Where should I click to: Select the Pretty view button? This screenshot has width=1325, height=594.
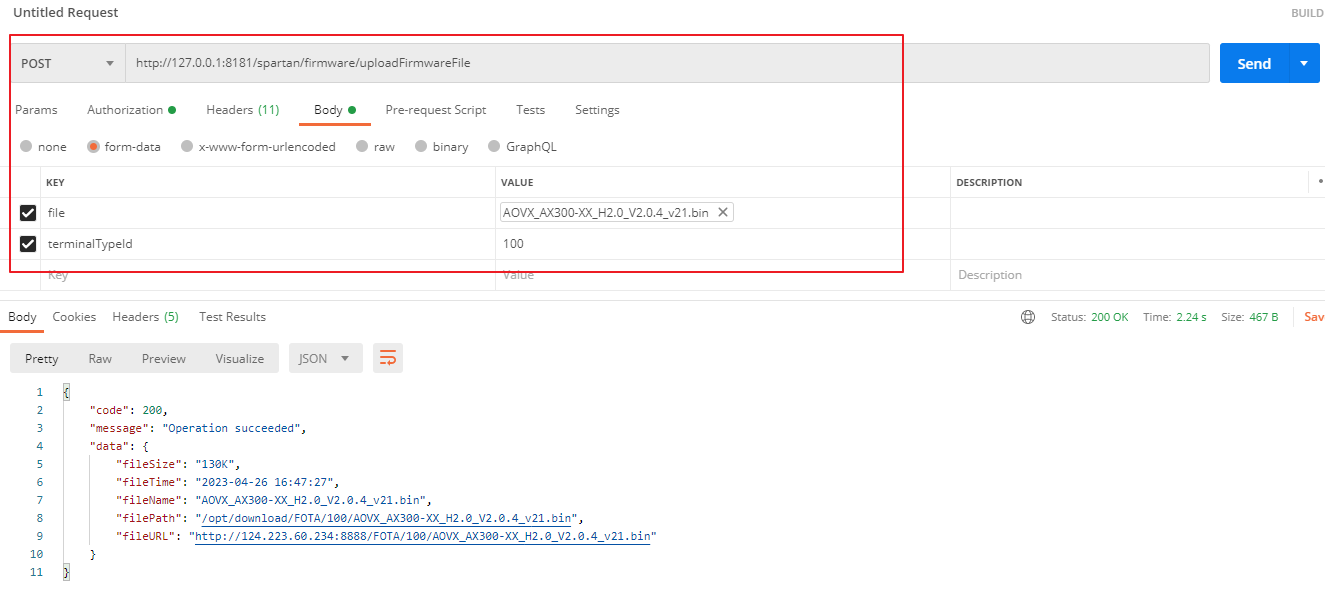pyautogui.click(x=42, y=358)
